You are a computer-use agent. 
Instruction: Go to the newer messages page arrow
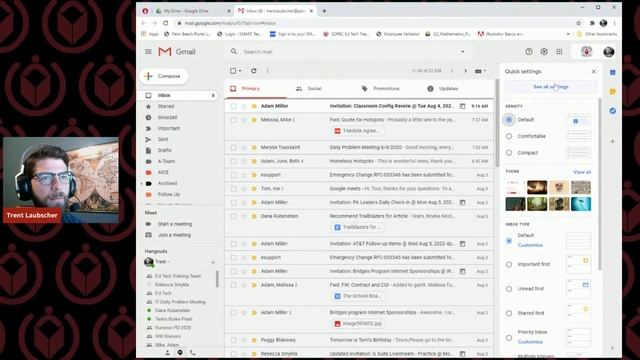[452, 71]
